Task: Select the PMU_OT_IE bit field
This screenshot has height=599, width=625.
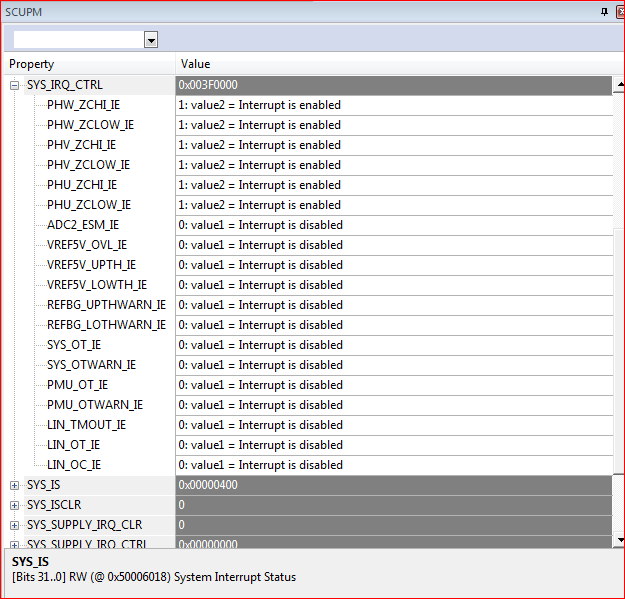Action: tap(77, 385)
